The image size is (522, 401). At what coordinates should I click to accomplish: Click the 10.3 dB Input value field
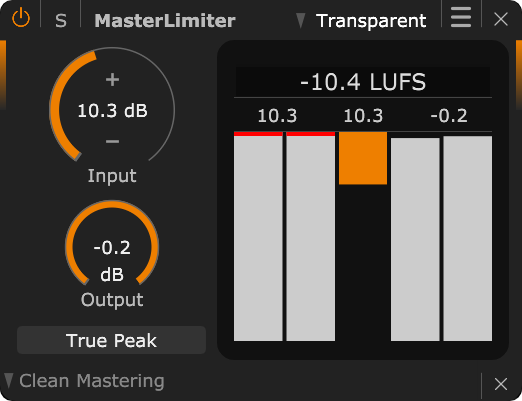coord(112,111)
